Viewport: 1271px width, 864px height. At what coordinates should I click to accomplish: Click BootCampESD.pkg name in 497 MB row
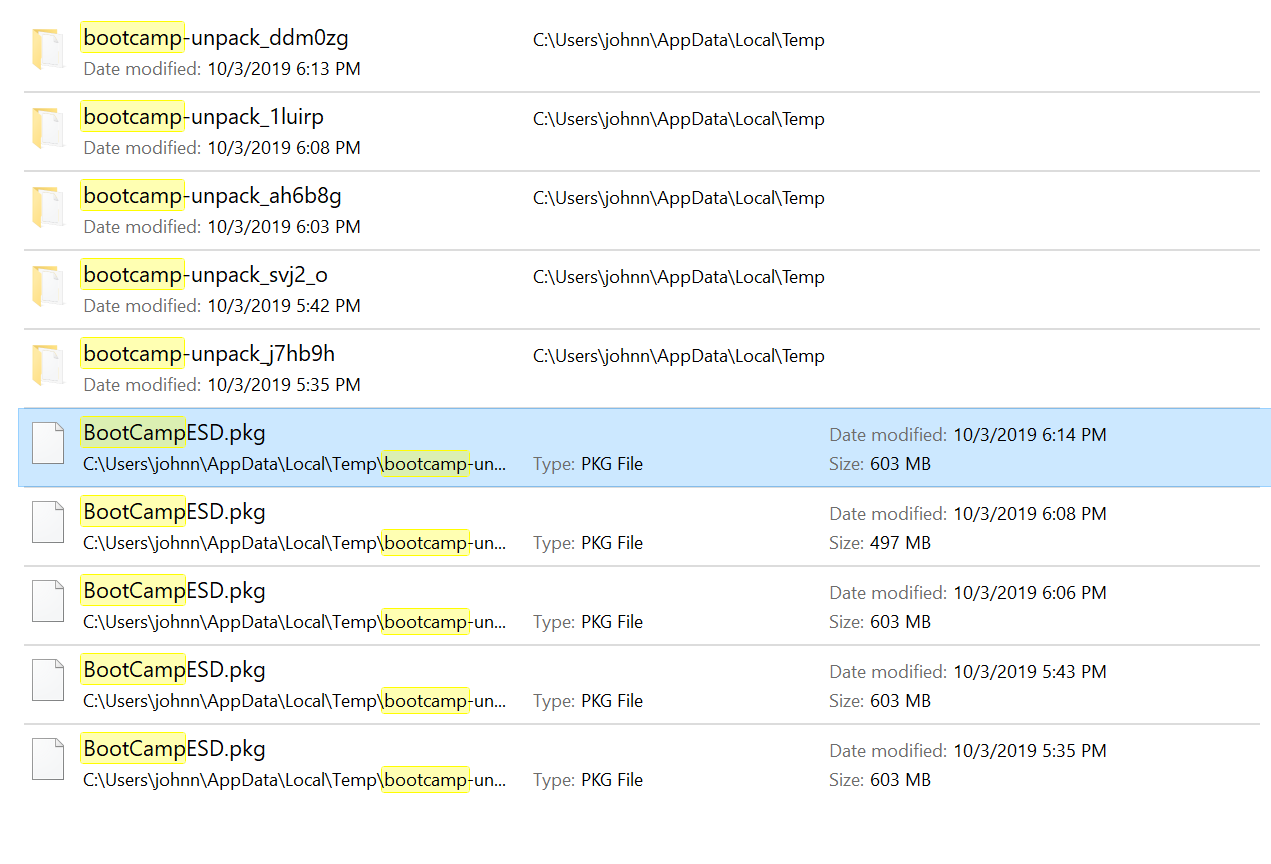(x=174, y=512)
